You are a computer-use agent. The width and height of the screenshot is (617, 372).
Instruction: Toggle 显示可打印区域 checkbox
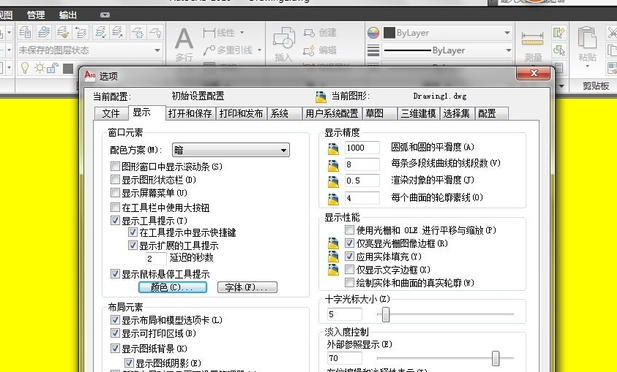coord(115,333)
